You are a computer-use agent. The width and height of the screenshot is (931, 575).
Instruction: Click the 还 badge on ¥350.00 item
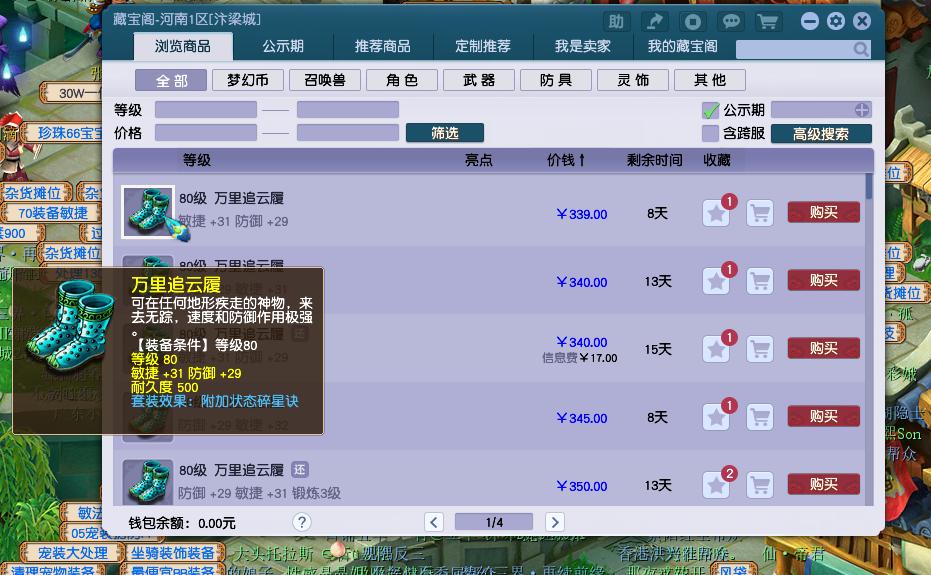click(300, 470)
